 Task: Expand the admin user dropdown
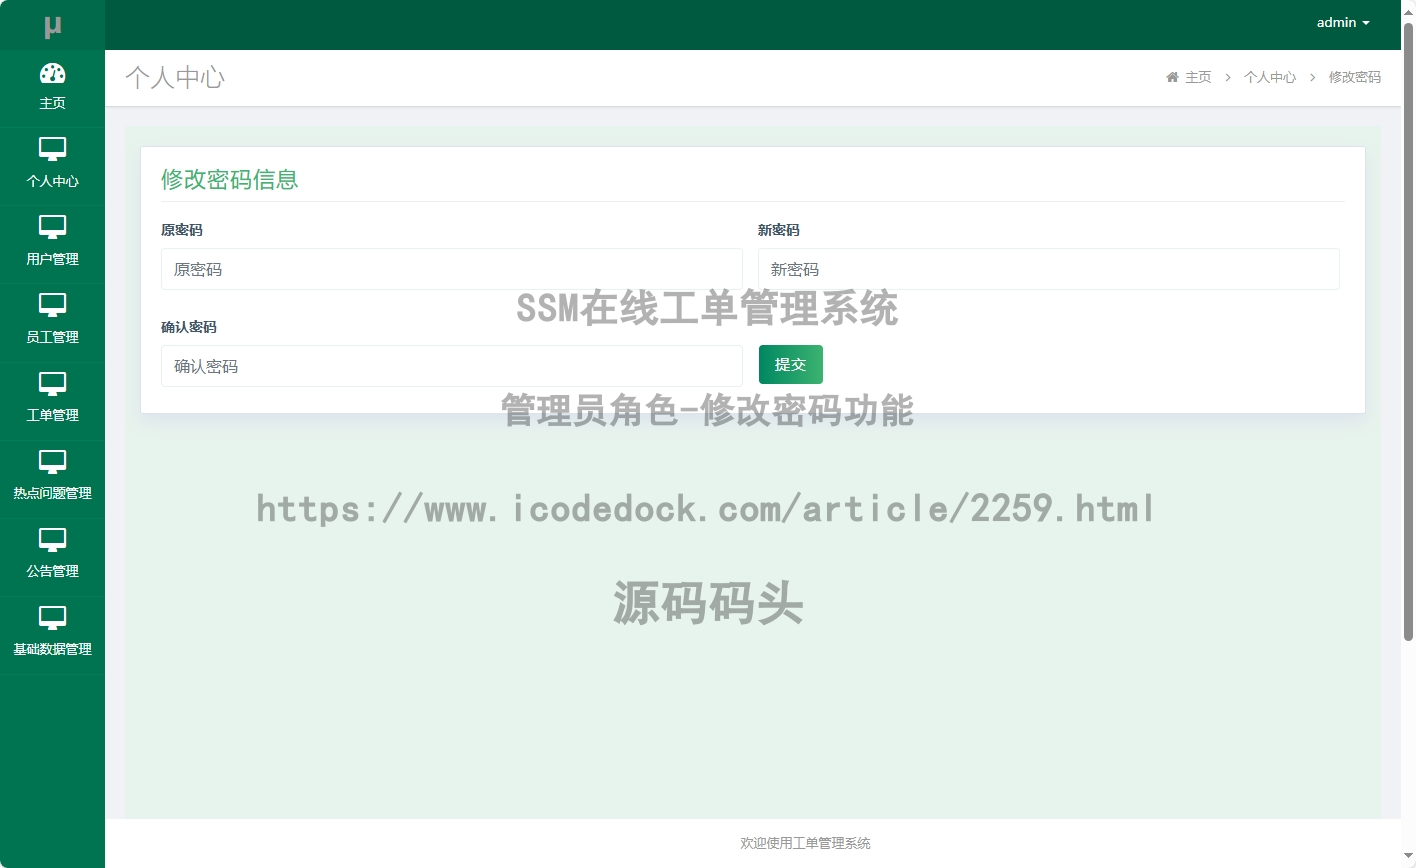tap(1343, 22)
